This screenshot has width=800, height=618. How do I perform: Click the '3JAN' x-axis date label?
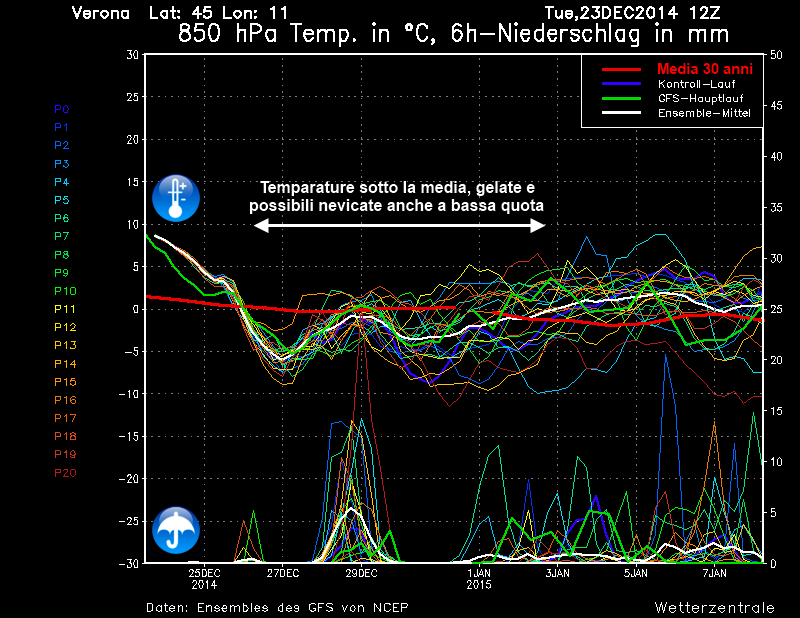[558, 573]
